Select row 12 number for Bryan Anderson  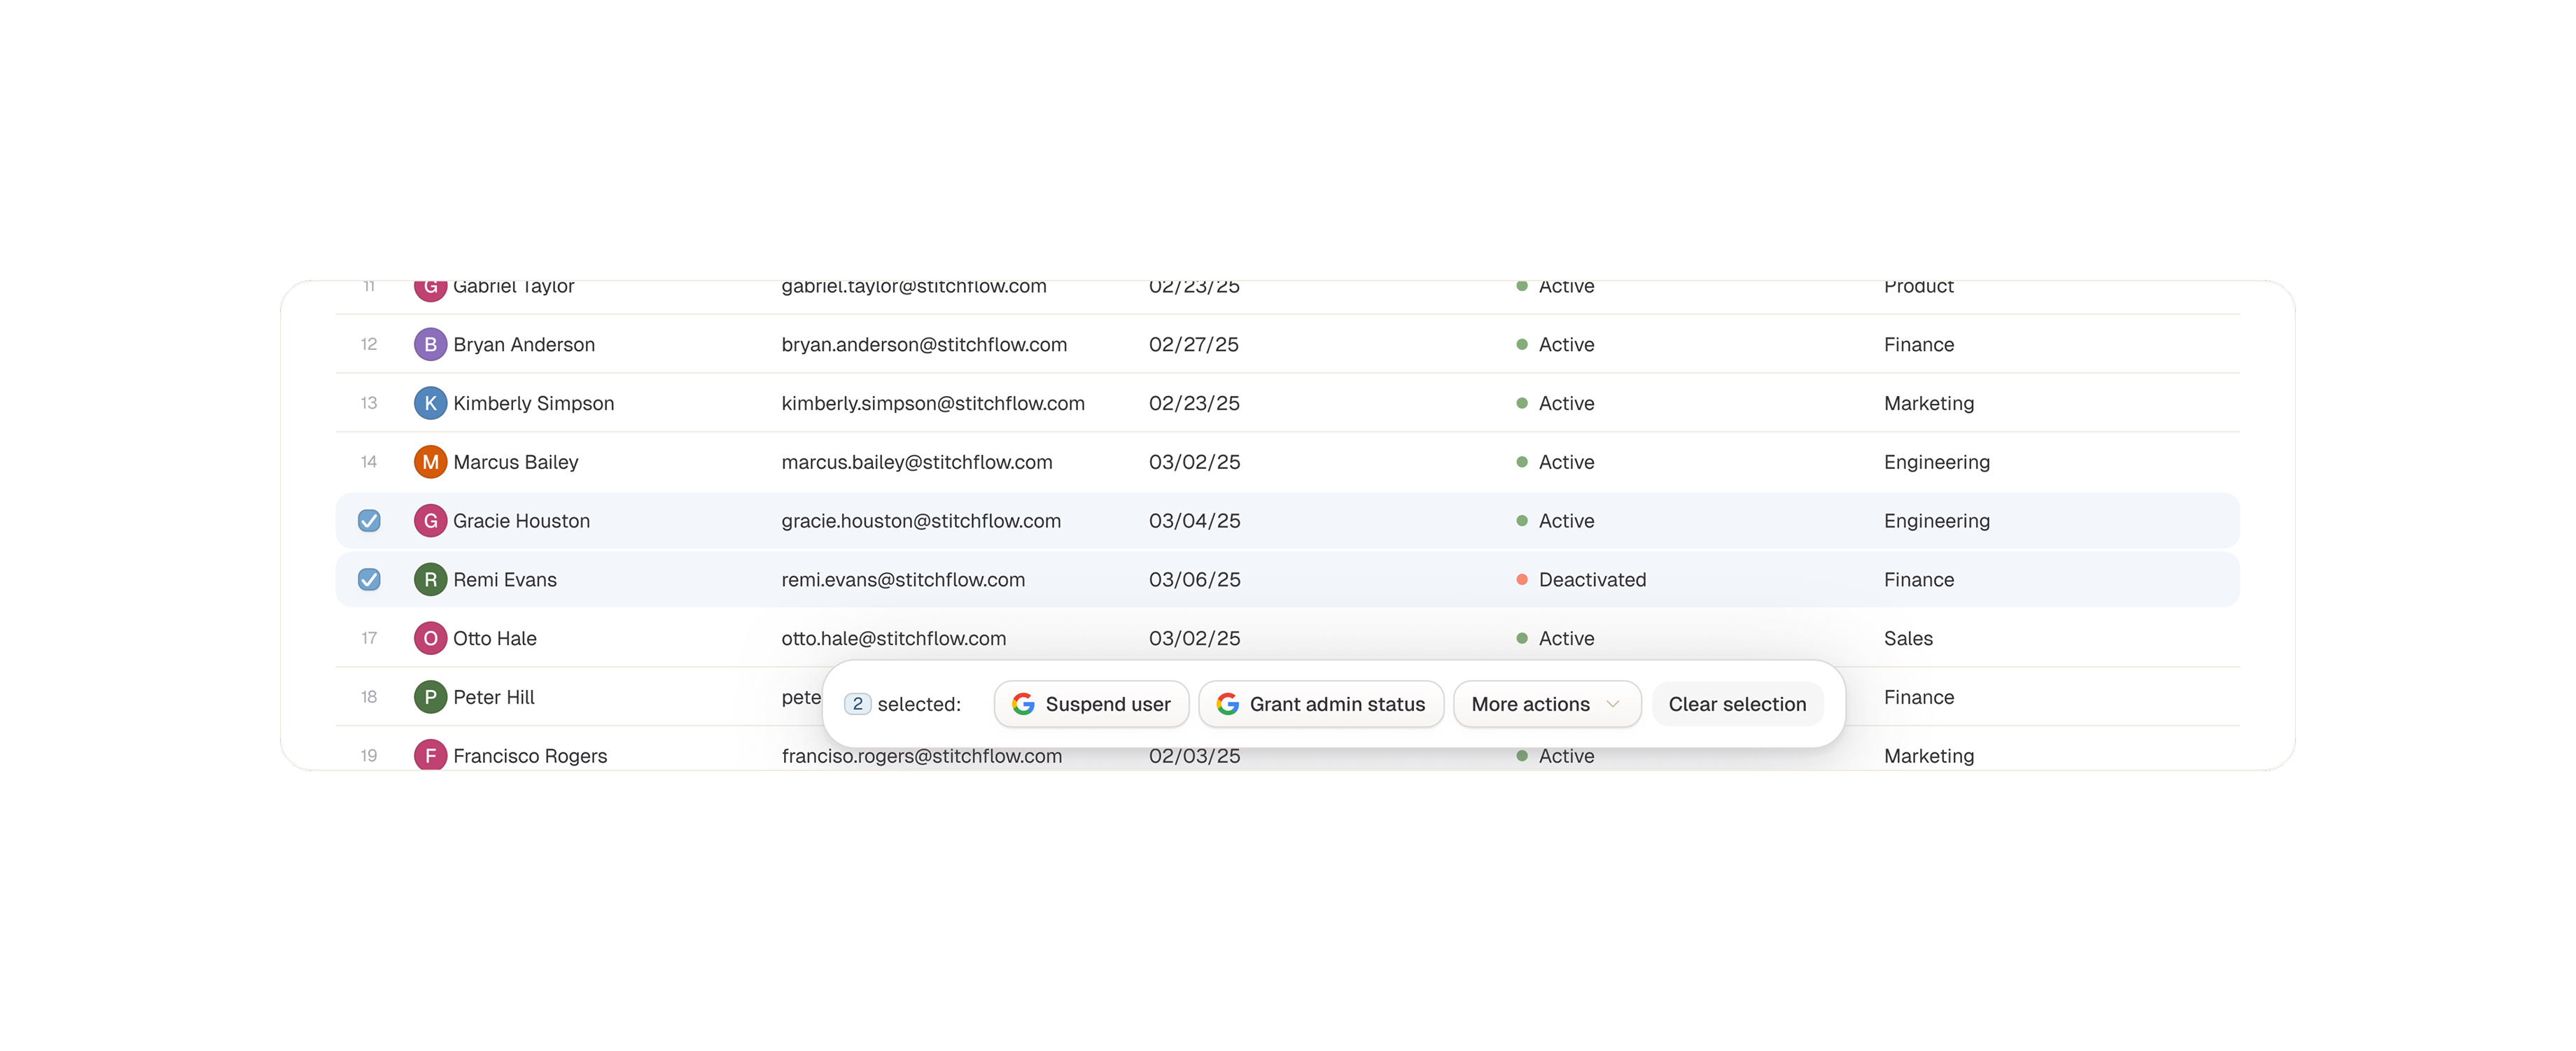pyautogui.click(x=369, y=344)
